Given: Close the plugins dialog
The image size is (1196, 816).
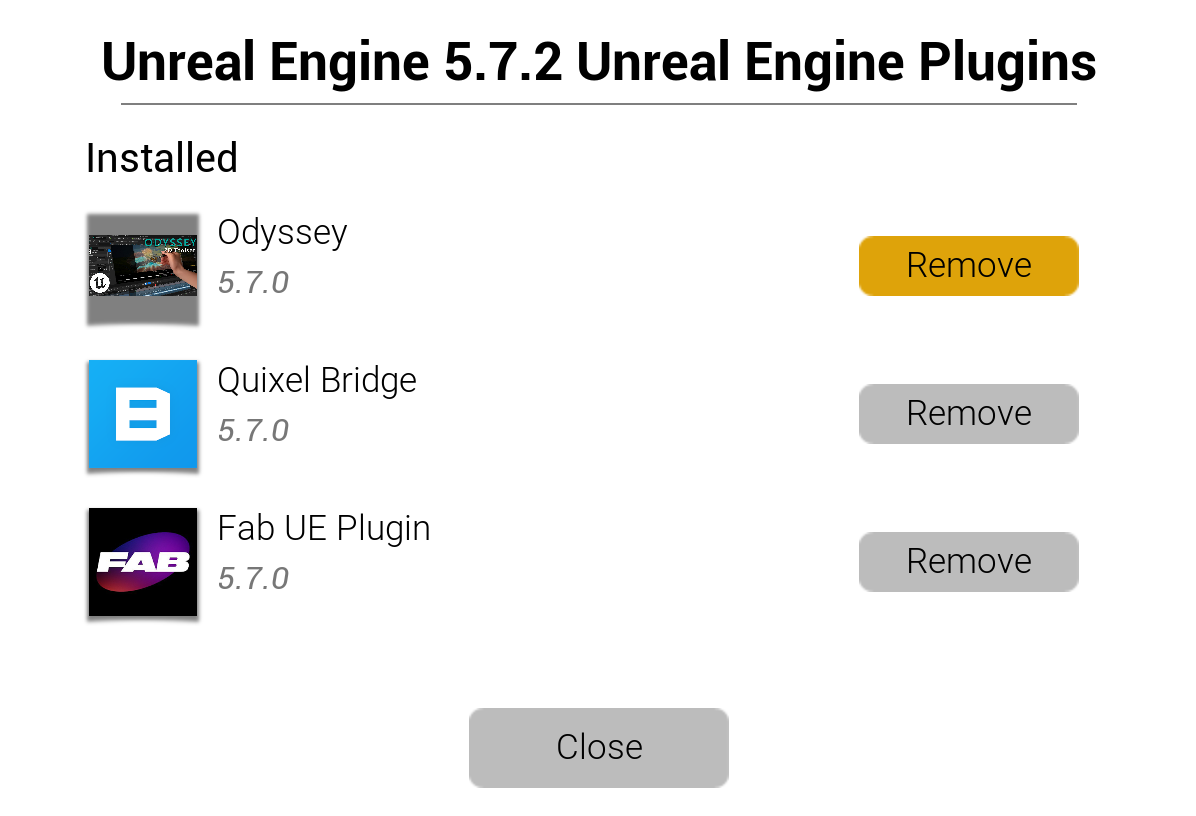Looking at the screenshot, I should [598, 748].
